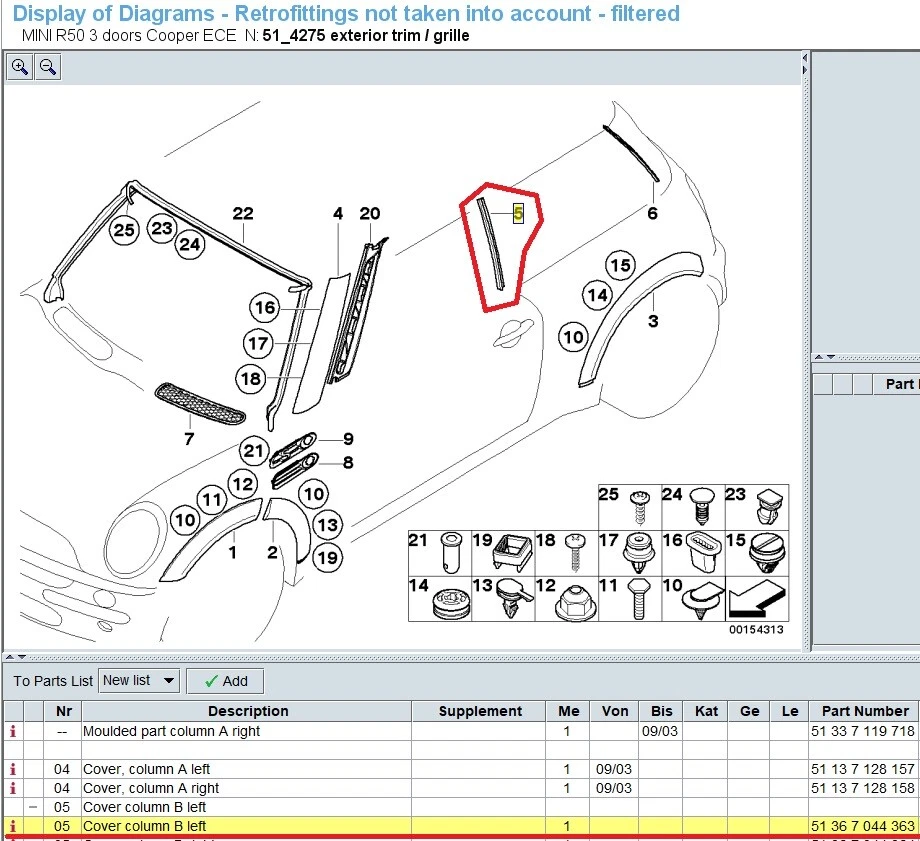
Task: Collapse the 05 Cover column B left group
Action: pyautogui.click(x=33, y=807)
